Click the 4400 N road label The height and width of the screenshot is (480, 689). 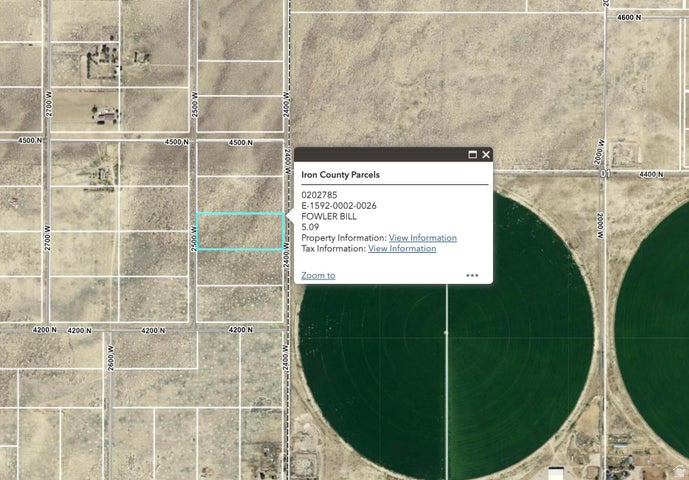[x=651, y=175]
